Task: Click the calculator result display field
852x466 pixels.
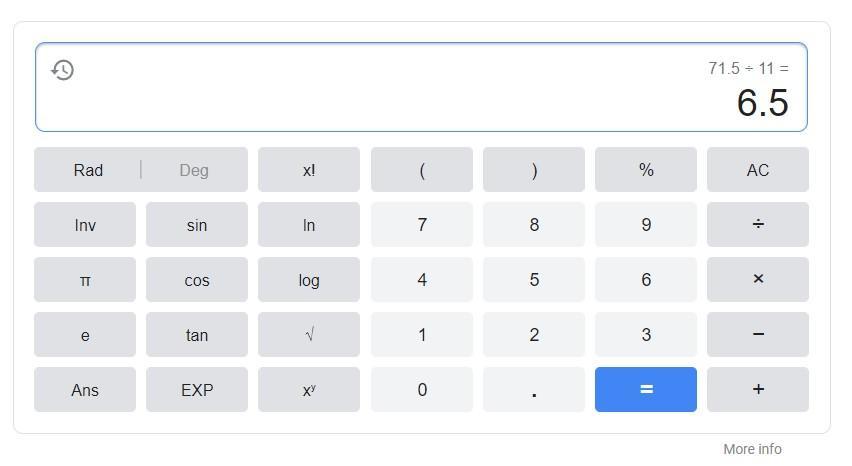Action: pos(420,88)
